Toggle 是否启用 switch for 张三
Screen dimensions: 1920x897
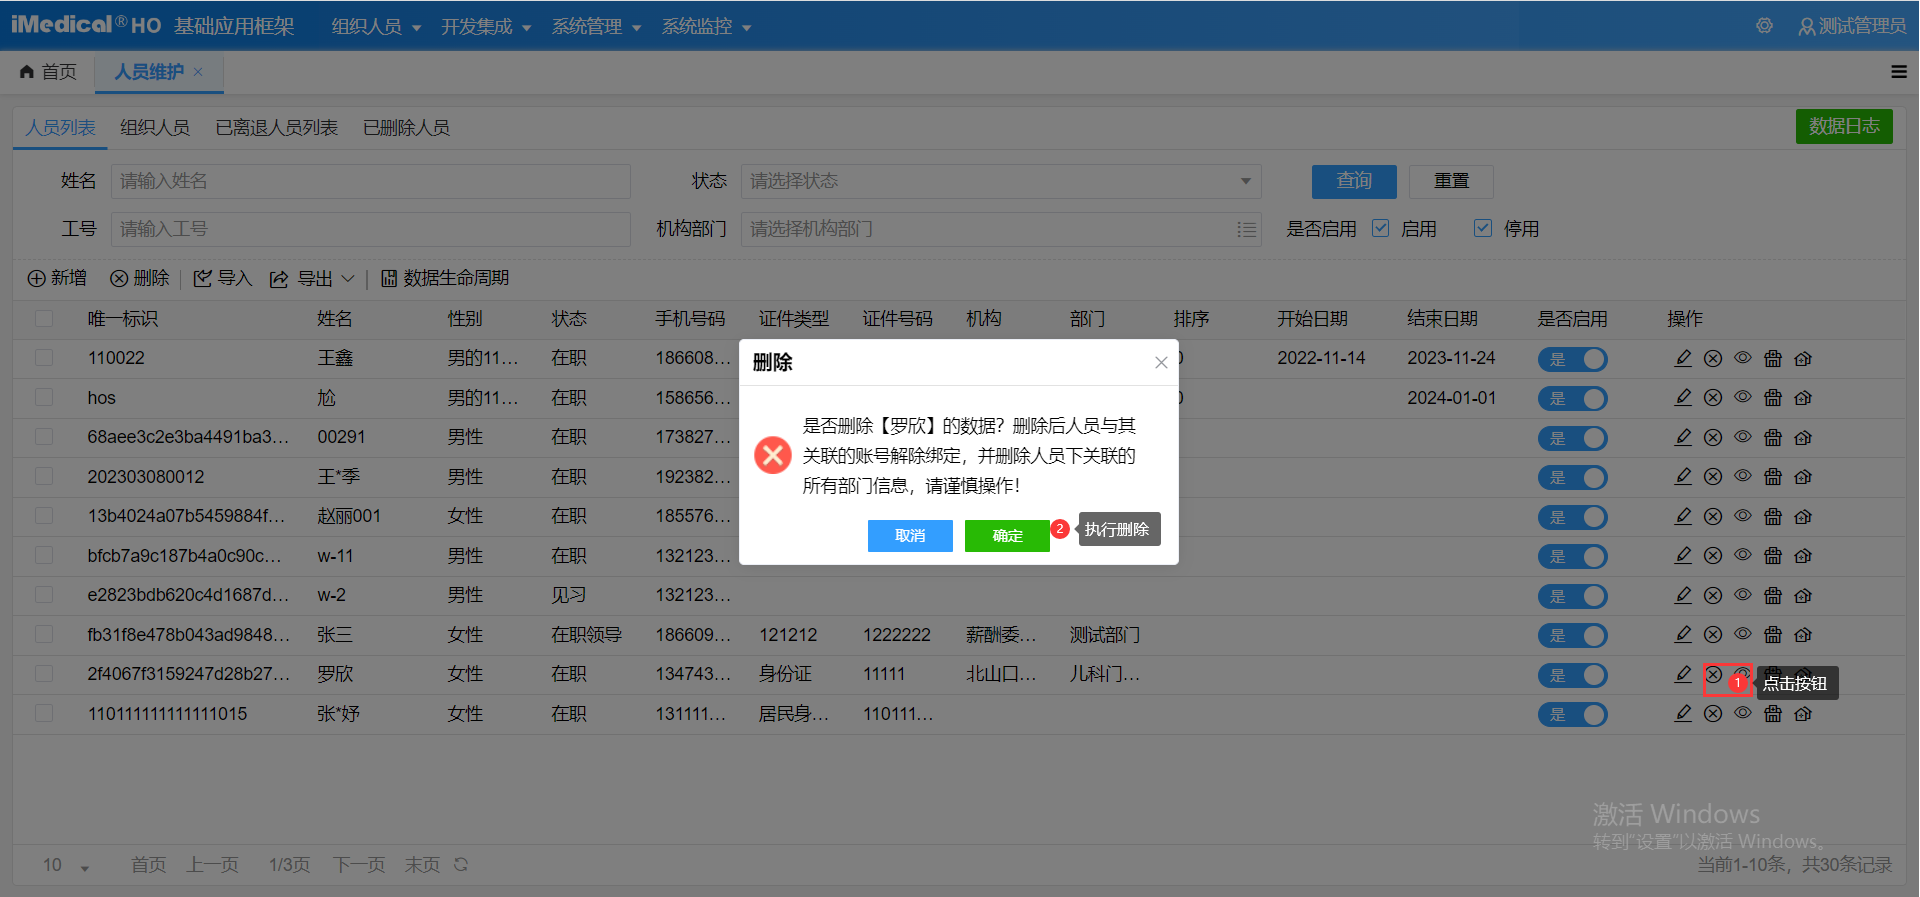click(1572, 636)
